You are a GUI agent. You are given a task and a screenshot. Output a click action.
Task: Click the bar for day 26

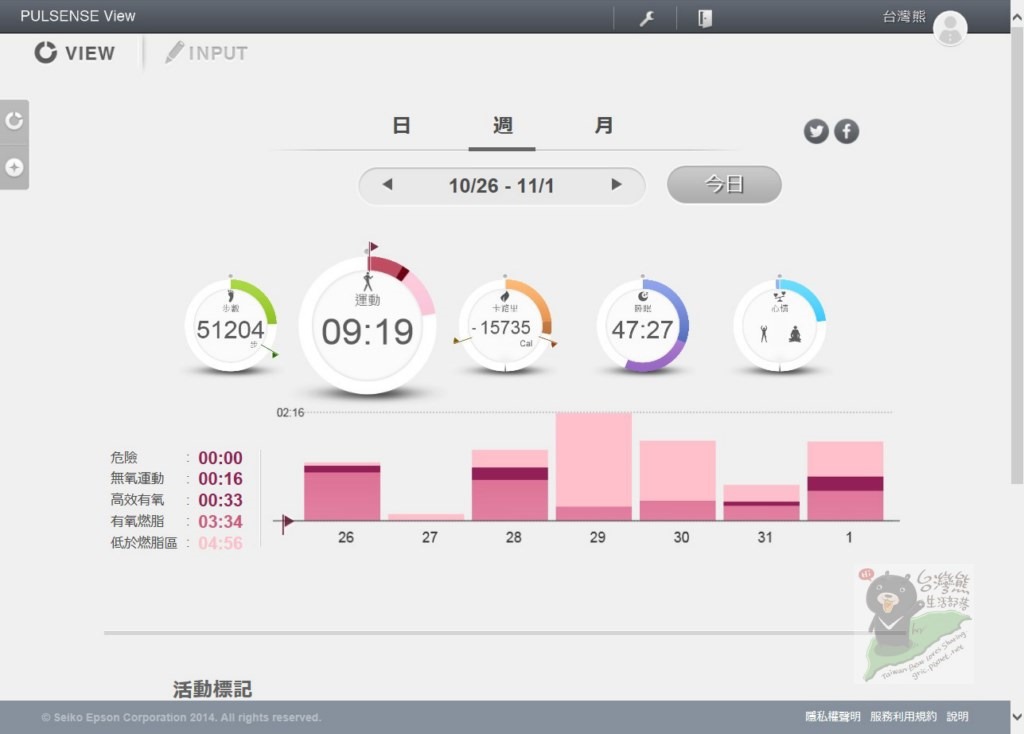point(342,491)
